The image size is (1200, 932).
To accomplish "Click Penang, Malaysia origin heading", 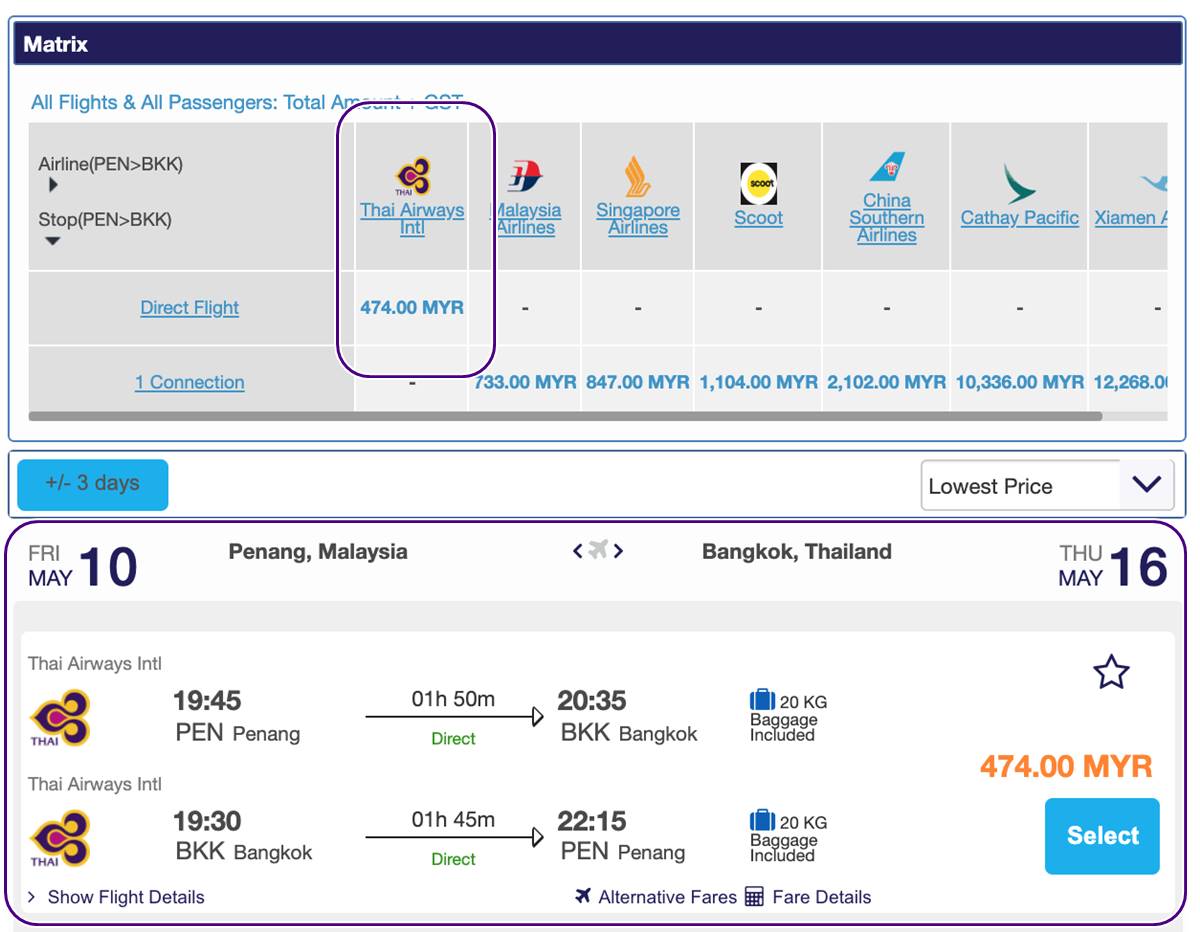I will click(318, 551).
